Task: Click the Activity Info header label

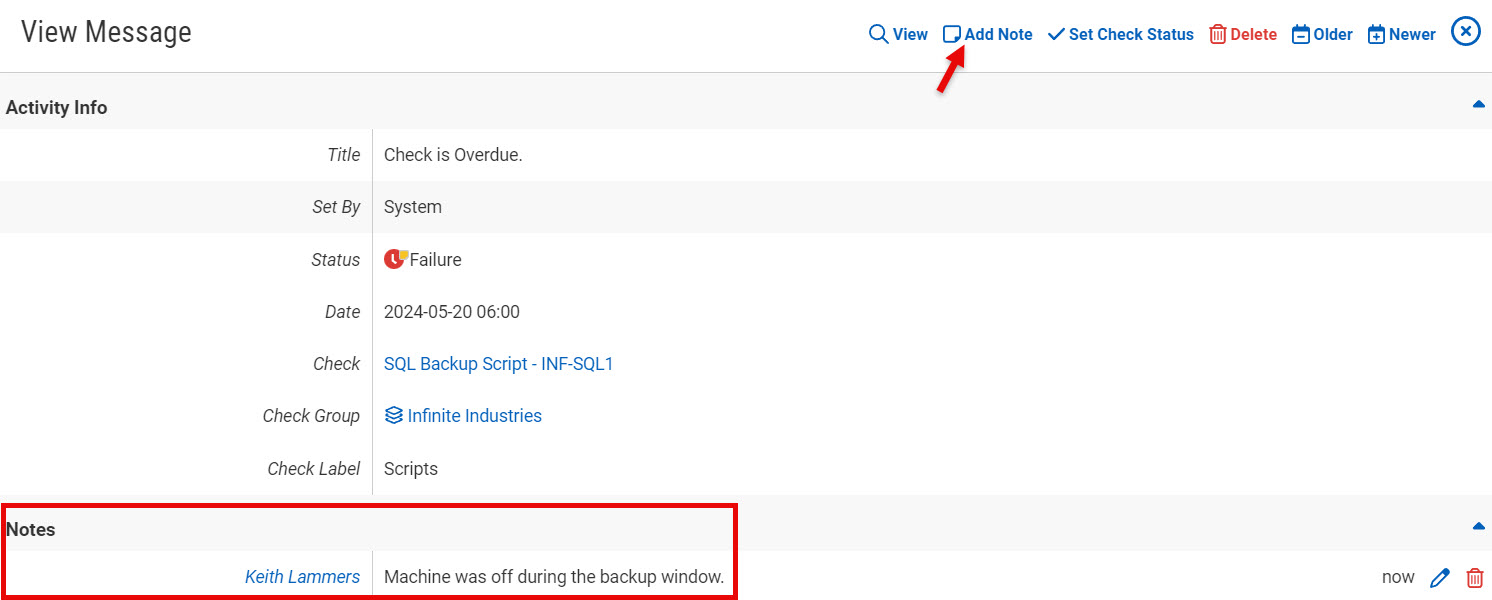Action: click(x=57, y=108)
